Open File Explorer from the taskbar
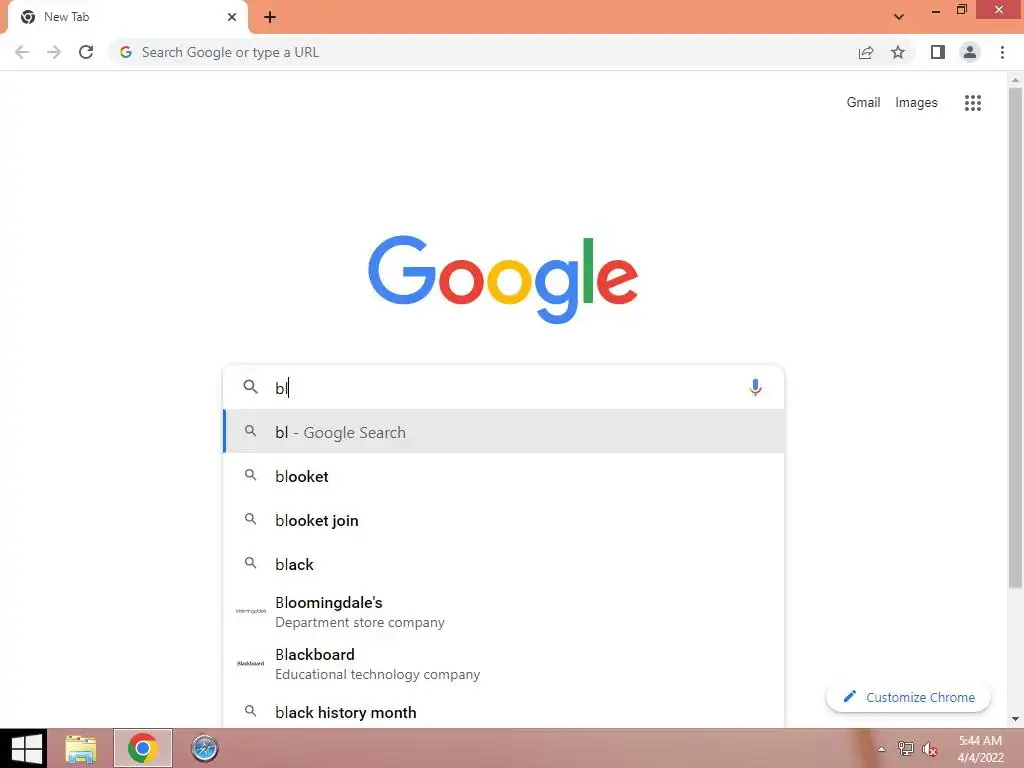 (x=81, y=748)
